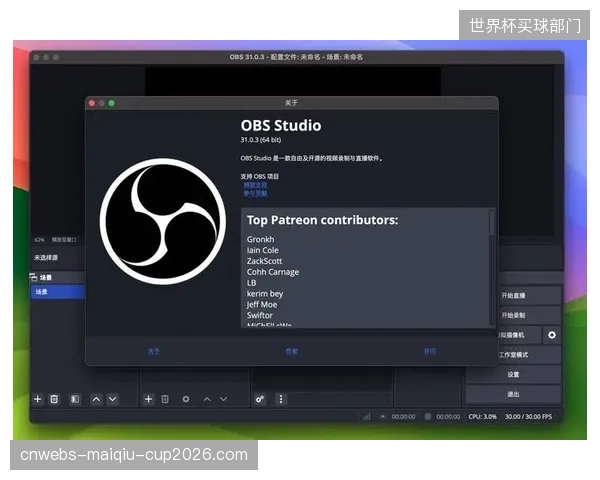Toggle 工作室模式 studio mode
Screen dimensions: 600x480
pyautogui.click(x=530, y=355)
